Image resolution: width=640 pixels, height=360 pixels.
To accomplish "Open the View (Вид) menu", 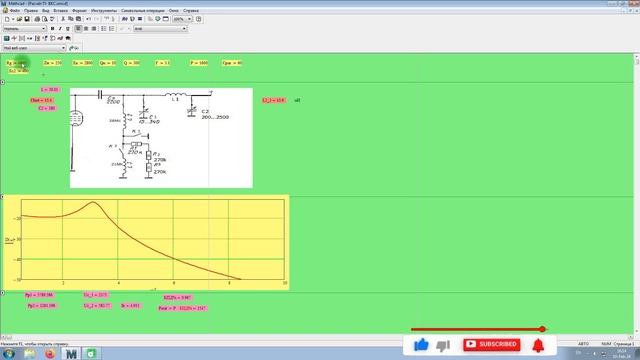I will click(46, 11).
